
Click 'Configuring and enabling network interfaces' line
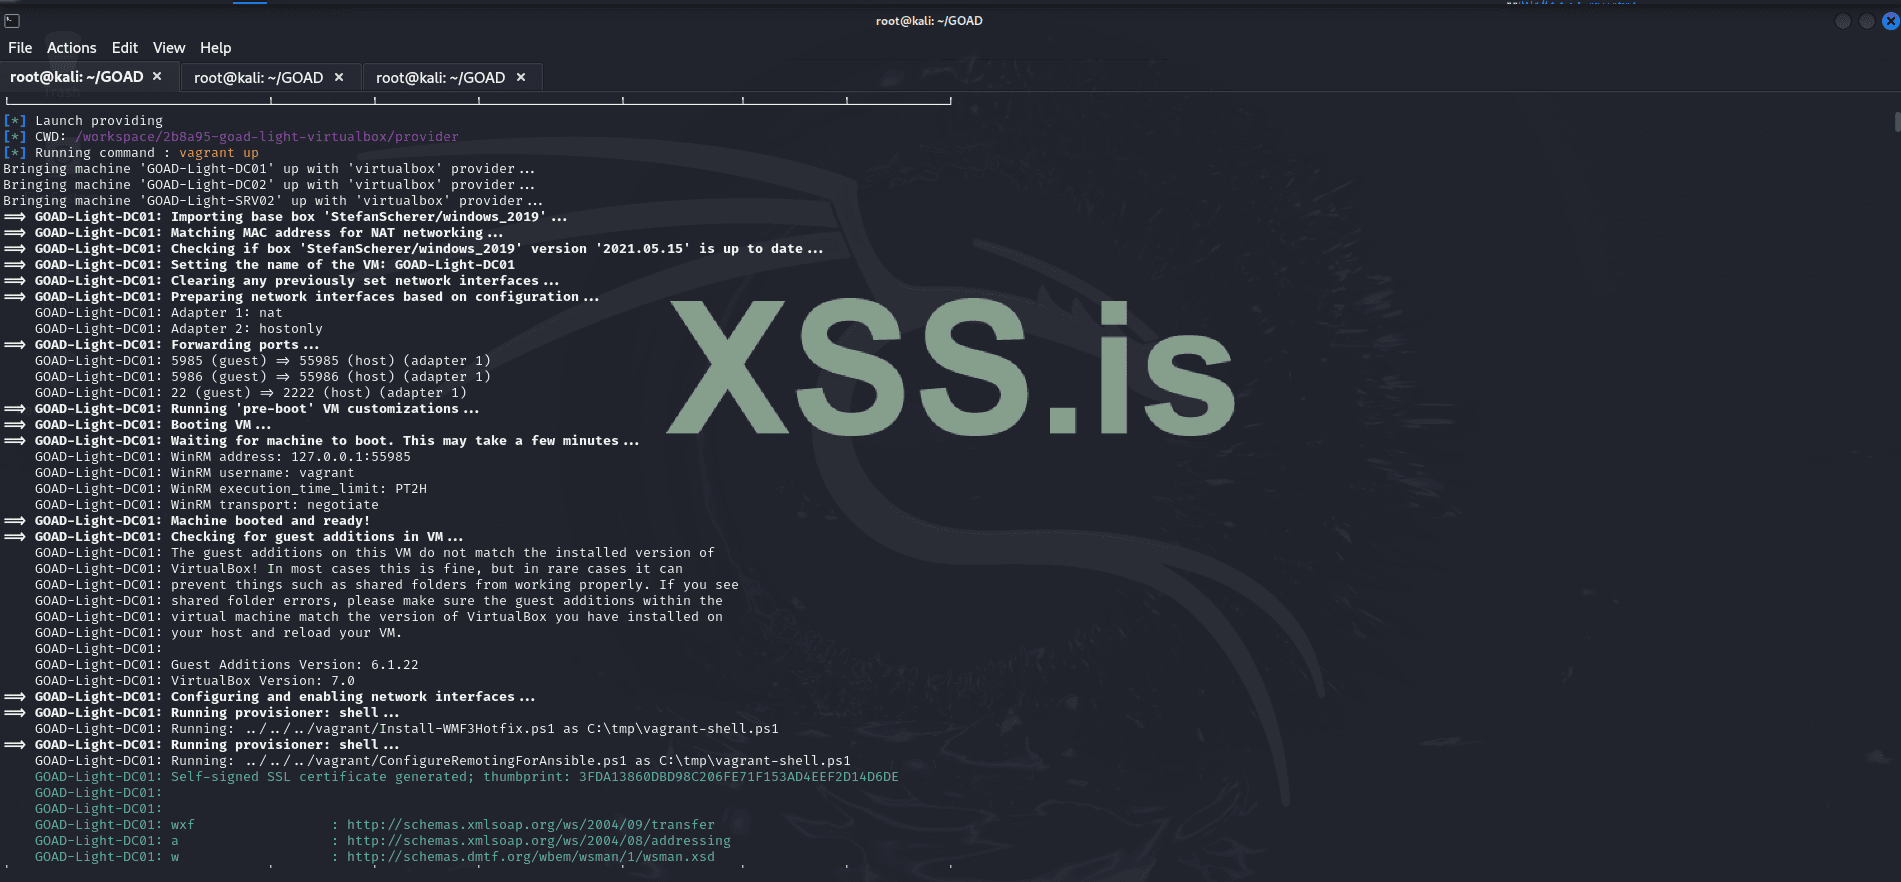tap(269, 697)
